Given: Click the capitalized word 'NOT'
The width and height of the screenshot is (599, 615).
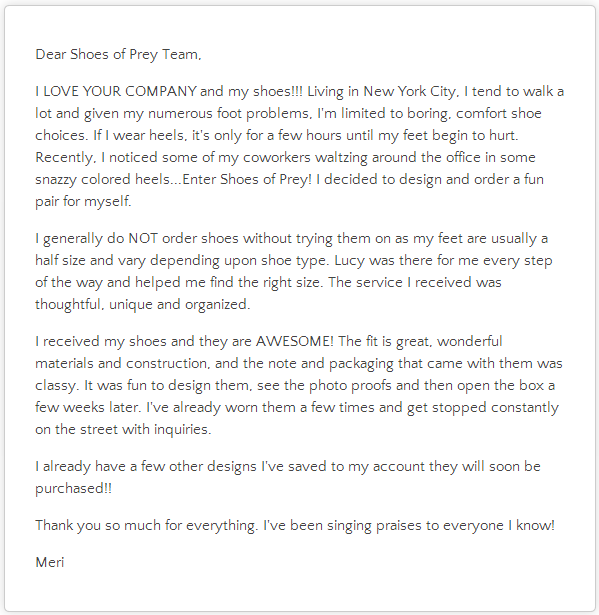Looking at the screenshot, I should coord(143,238).
